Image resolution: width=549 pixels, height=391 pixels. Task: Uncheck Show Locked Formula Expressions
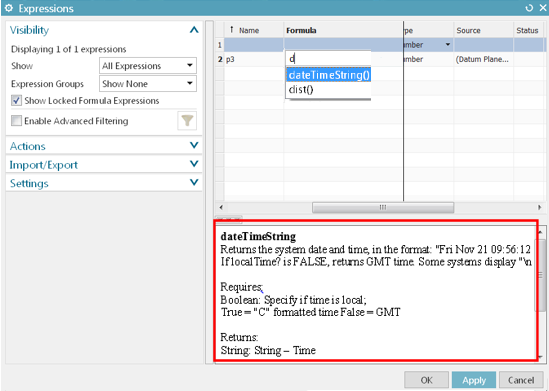16,101
